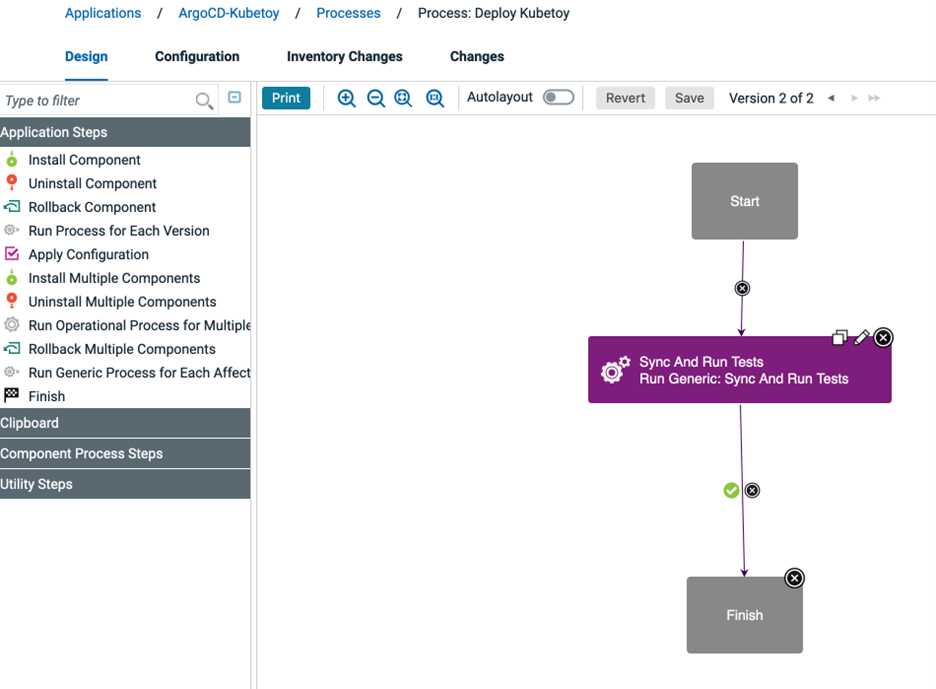Remove the Finish step from the canvas

(x=794, y=578)
